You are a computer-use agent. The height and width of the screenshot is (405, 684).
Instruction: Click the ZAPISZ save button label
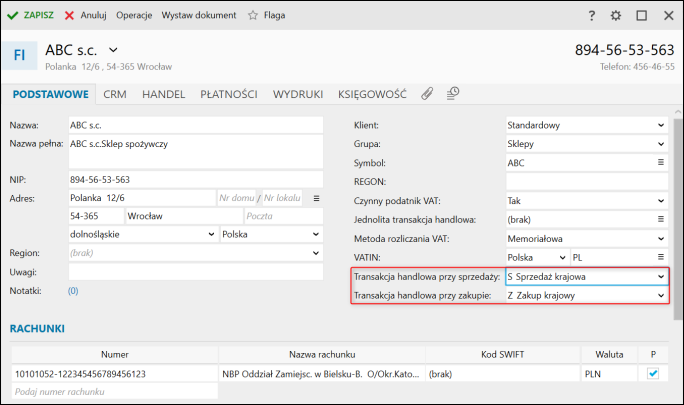38,15
